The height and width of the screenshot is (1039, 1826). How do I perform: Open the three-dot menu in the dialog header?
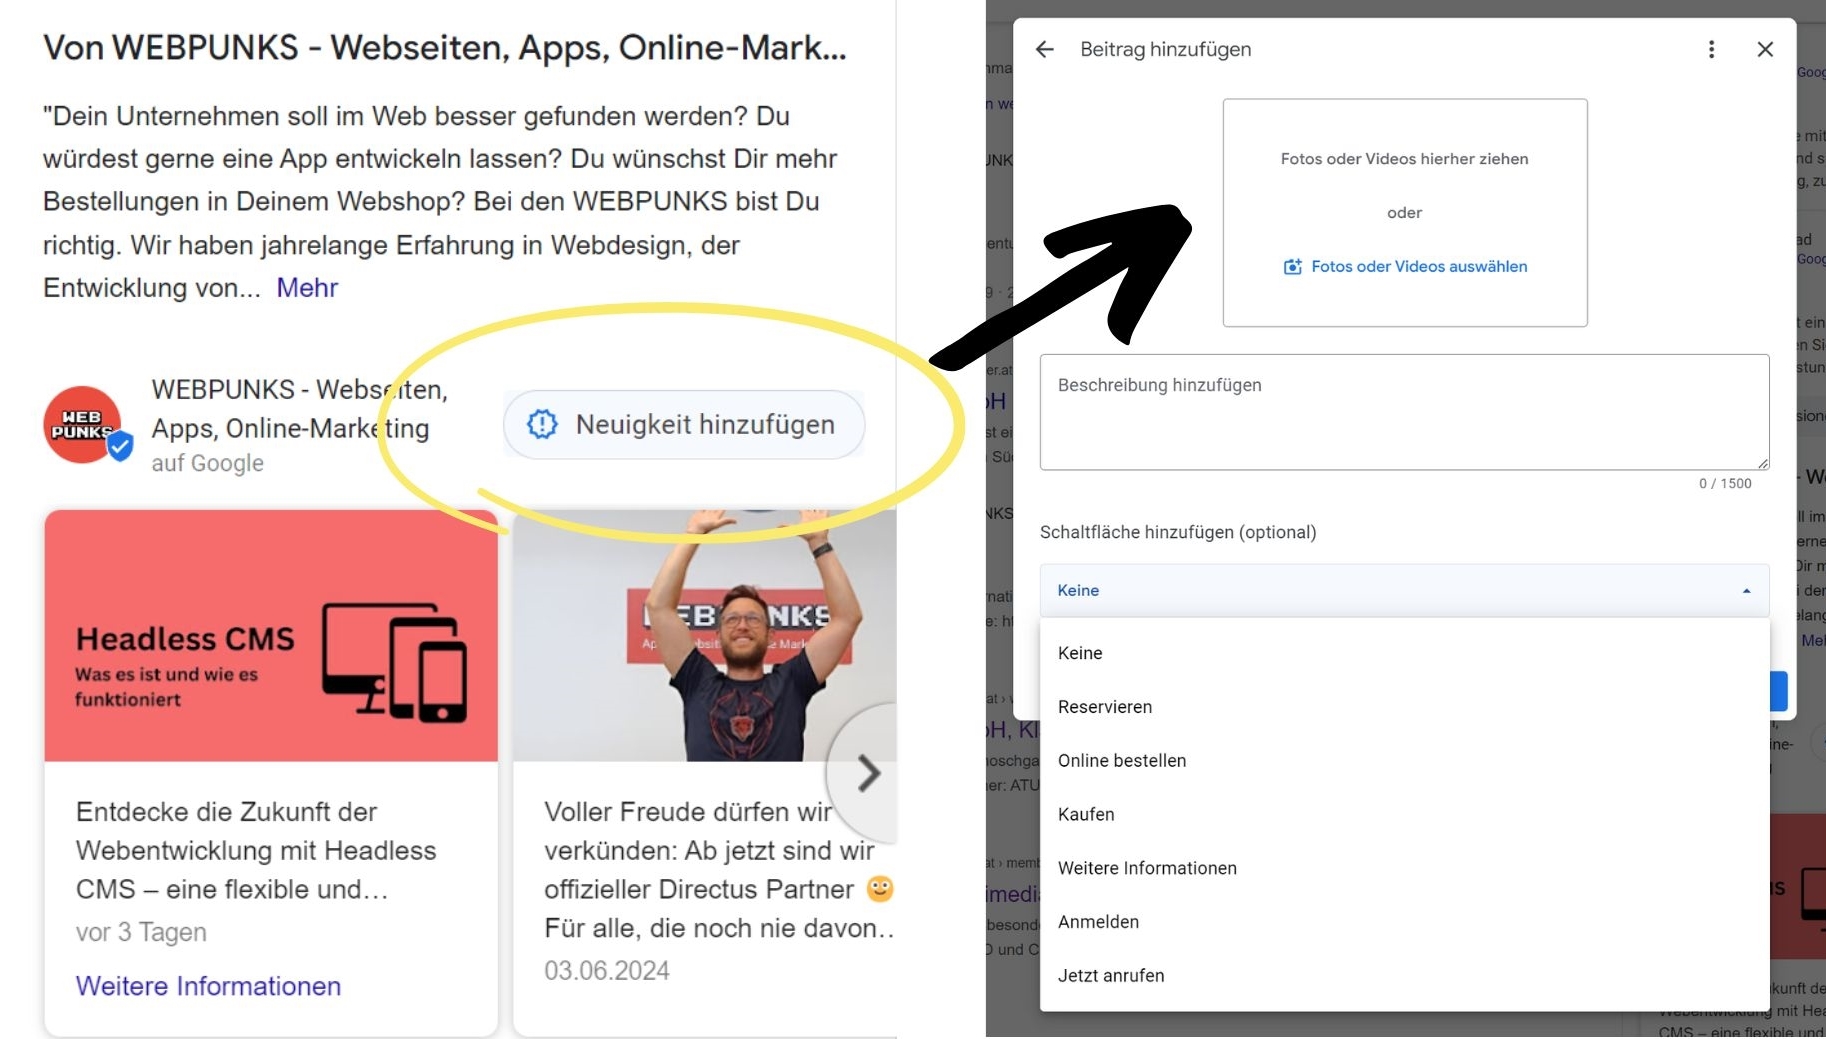[1711, 49]
